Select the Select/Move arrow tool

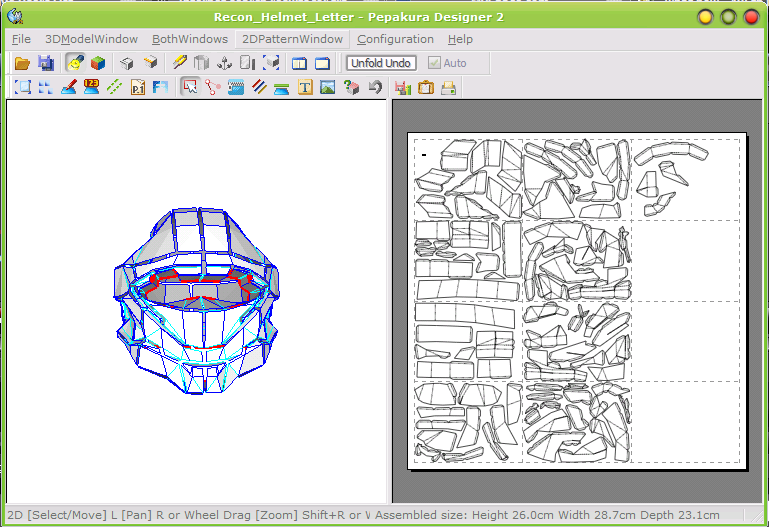tap(190, 87)
